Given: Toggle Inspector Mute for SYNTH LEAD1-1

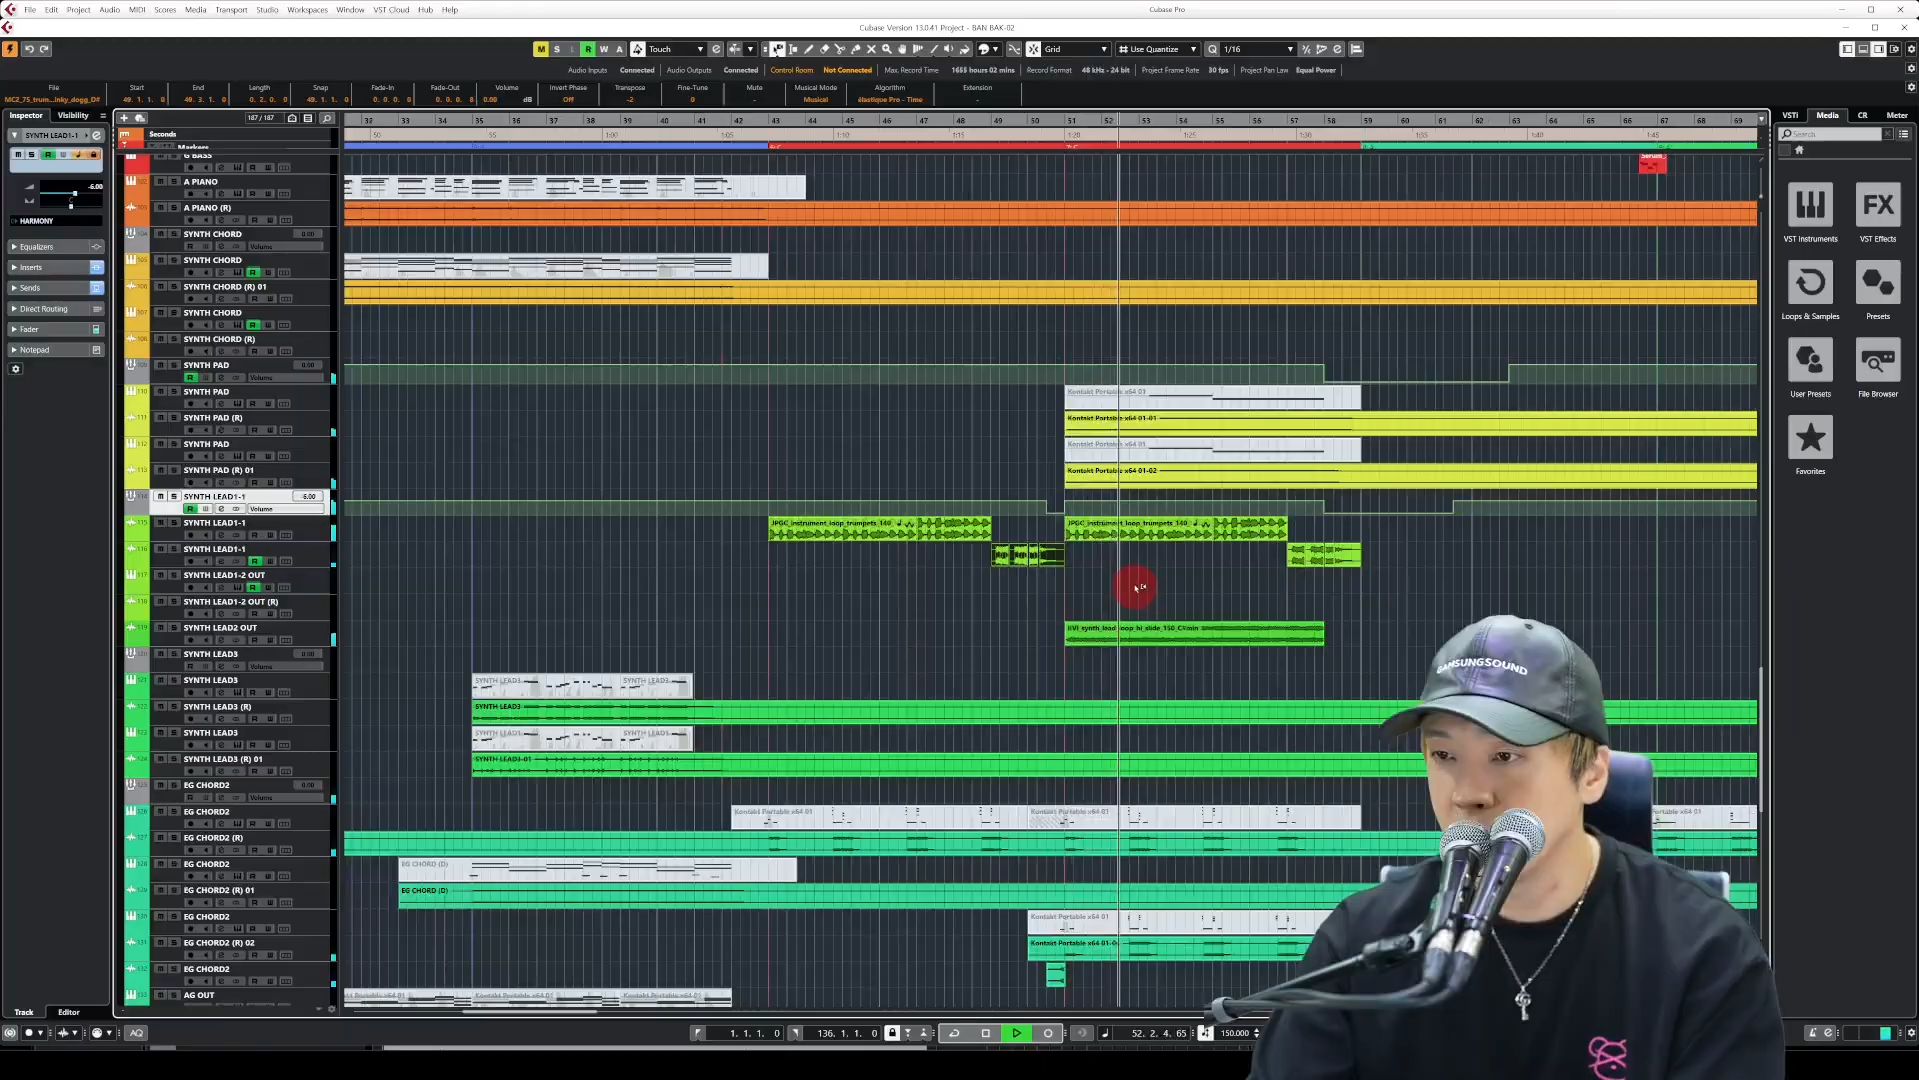Looking at the screenshot, I should (x=18, y=155).
